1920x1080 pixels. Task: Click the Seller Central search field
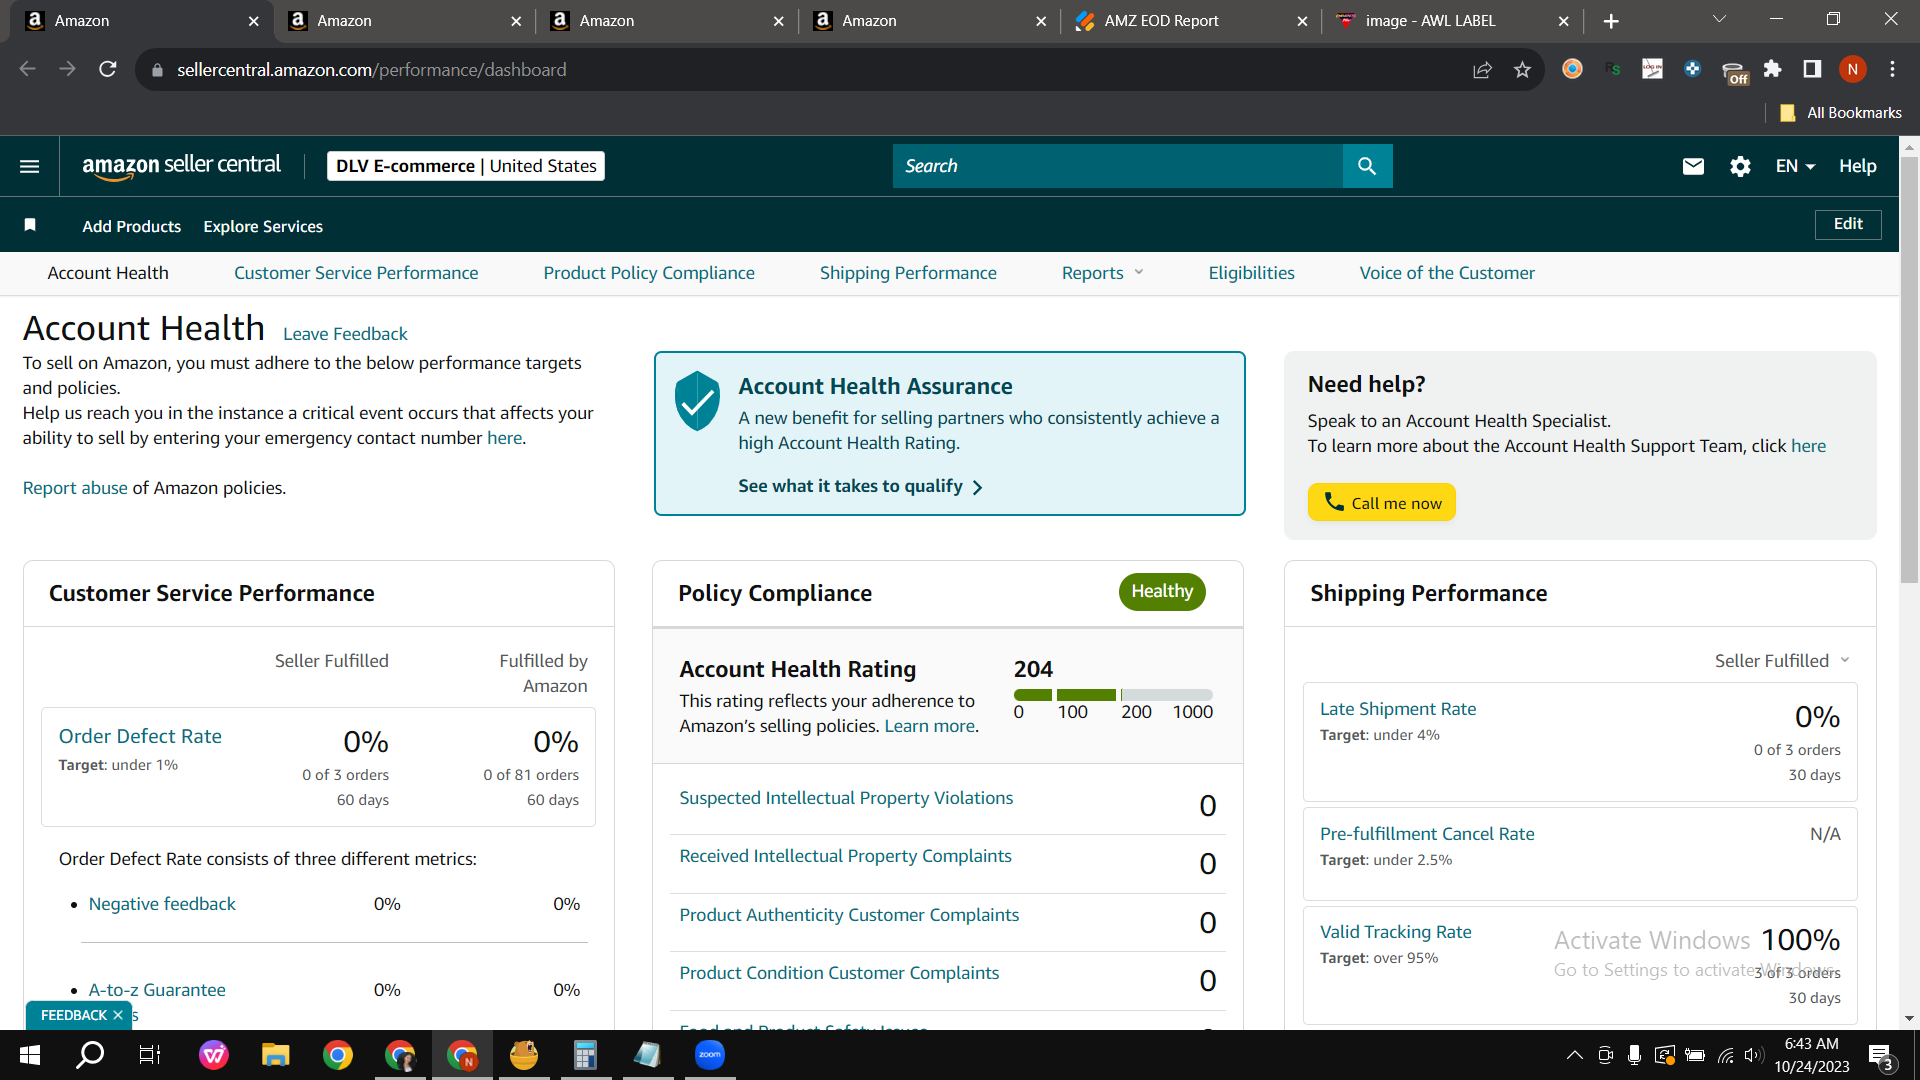click(x=1118, y=166)
